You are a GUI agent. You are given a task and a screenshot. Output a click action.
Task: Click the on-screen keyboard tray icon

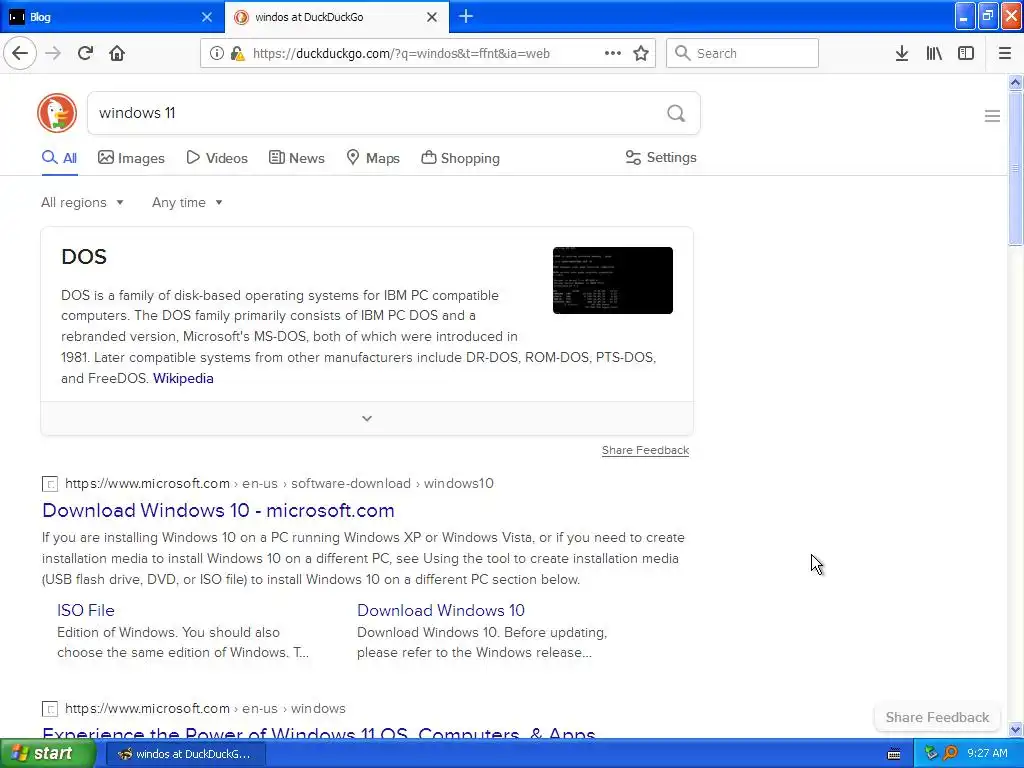click(894, 754)
